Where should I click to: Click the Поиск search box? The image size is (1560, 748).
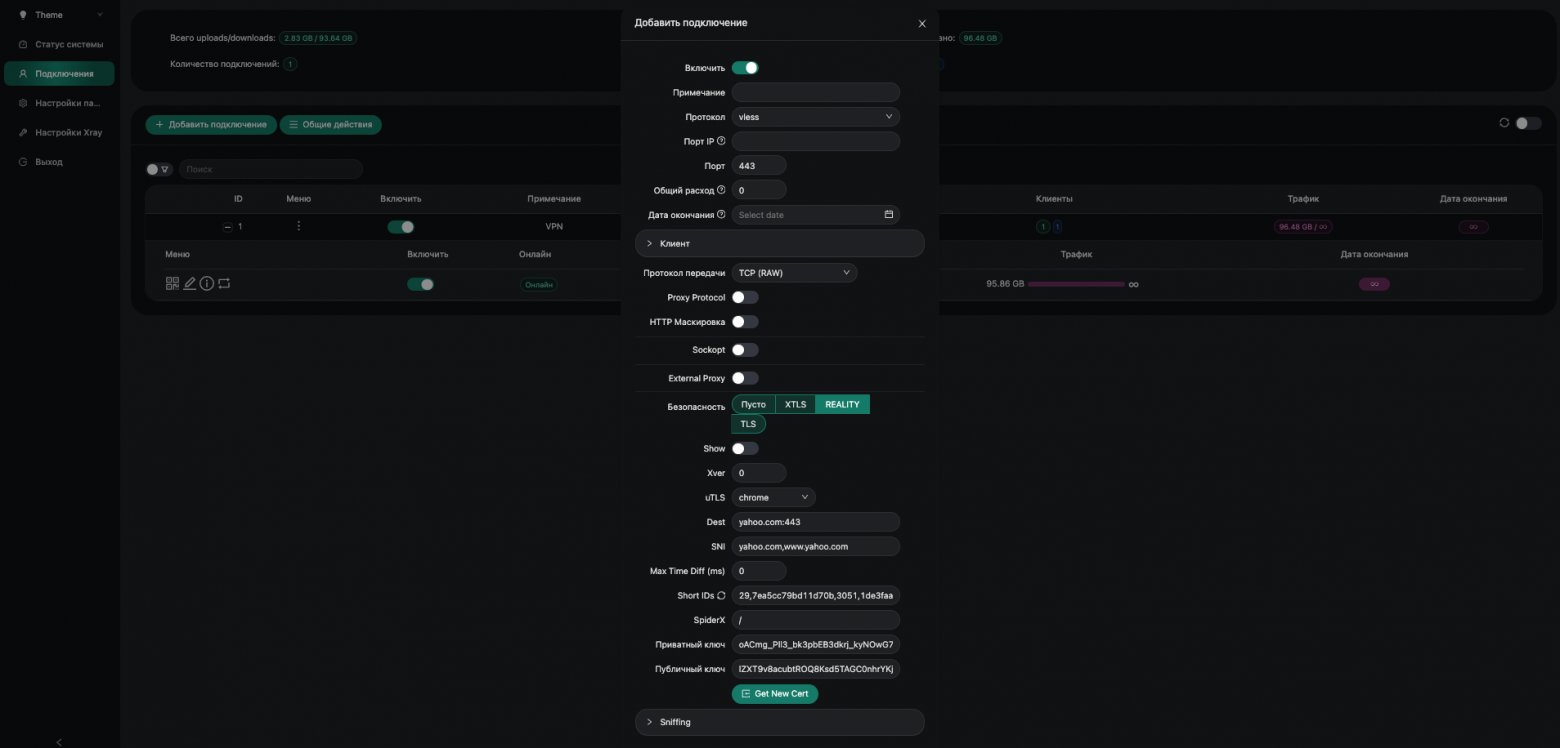270,169
